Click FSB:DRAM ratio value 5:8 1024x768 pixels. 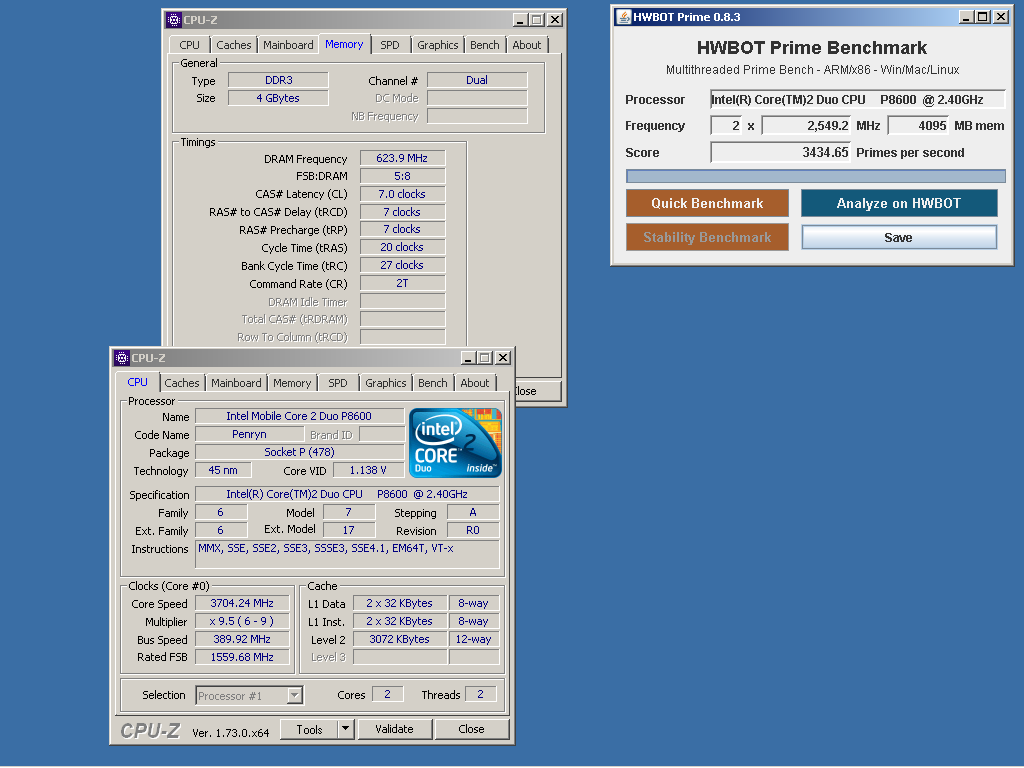402,176
